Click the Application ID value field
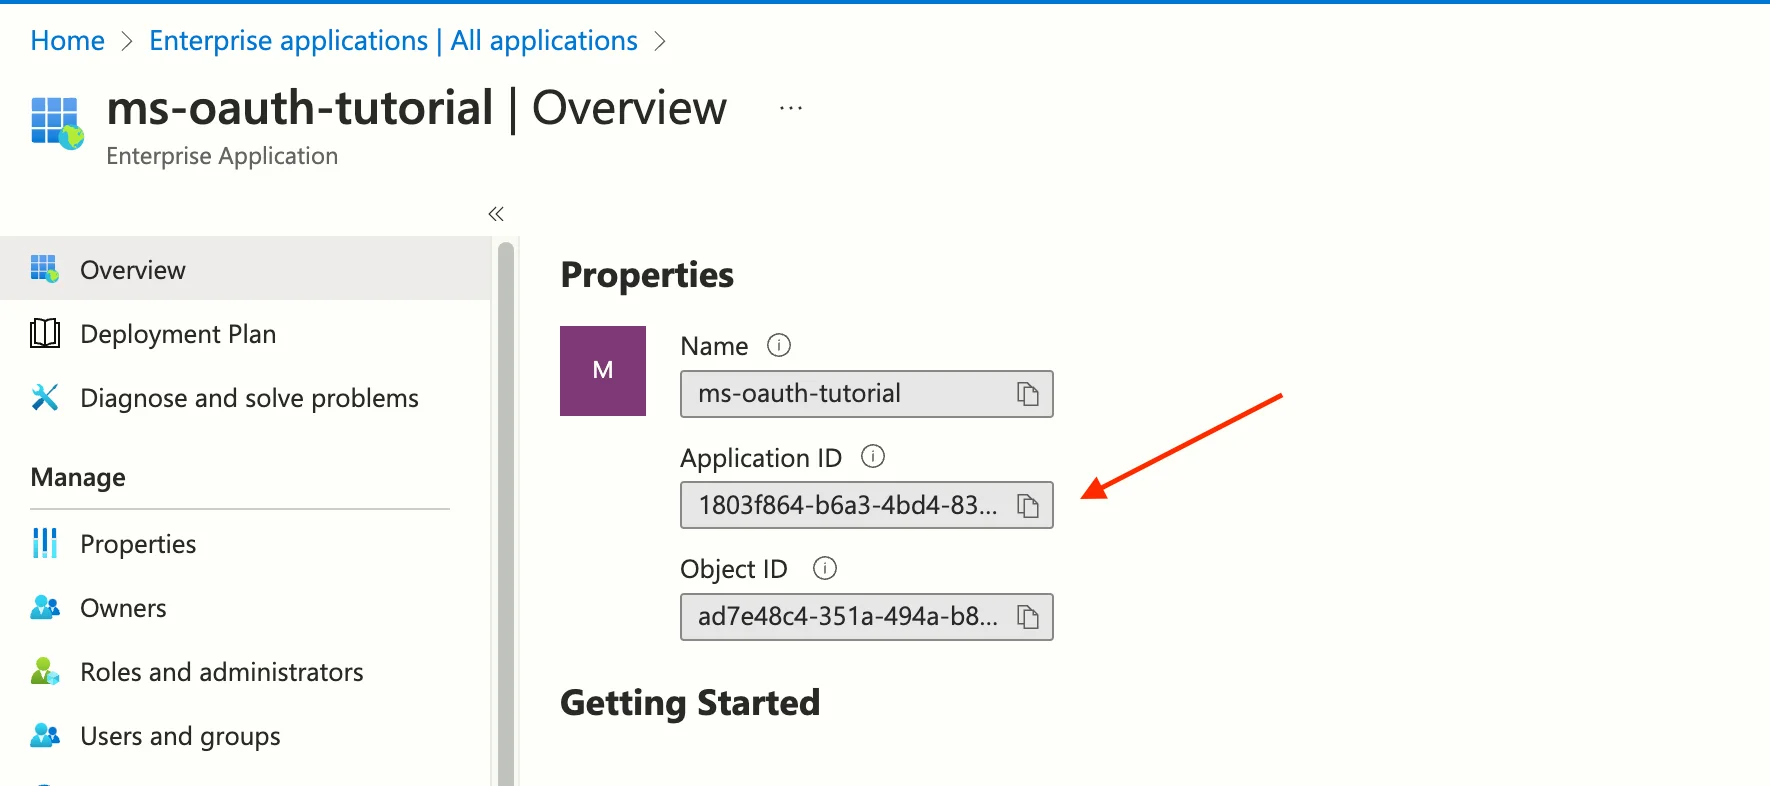This screenshot has height=786, width=1770. (x=866, y=505)
